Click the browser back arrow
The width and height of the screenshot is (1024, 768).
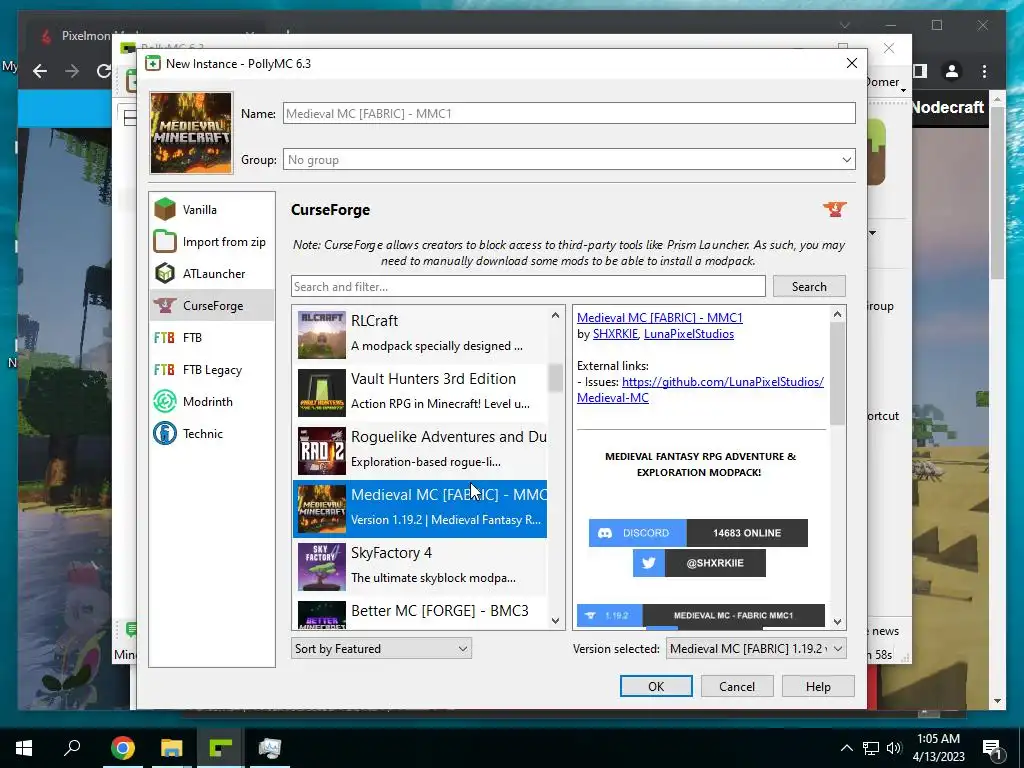click(40, 71)
